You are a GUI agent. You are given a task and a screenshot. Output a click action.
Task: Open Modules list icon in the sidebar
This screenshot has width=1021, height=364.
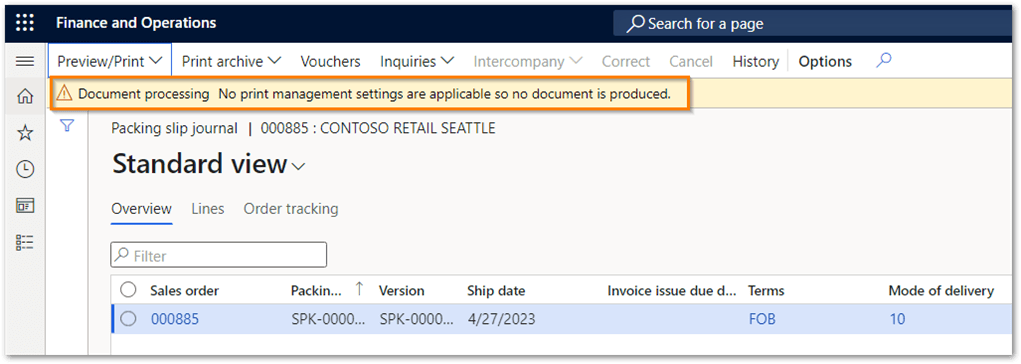click(25, 243)
